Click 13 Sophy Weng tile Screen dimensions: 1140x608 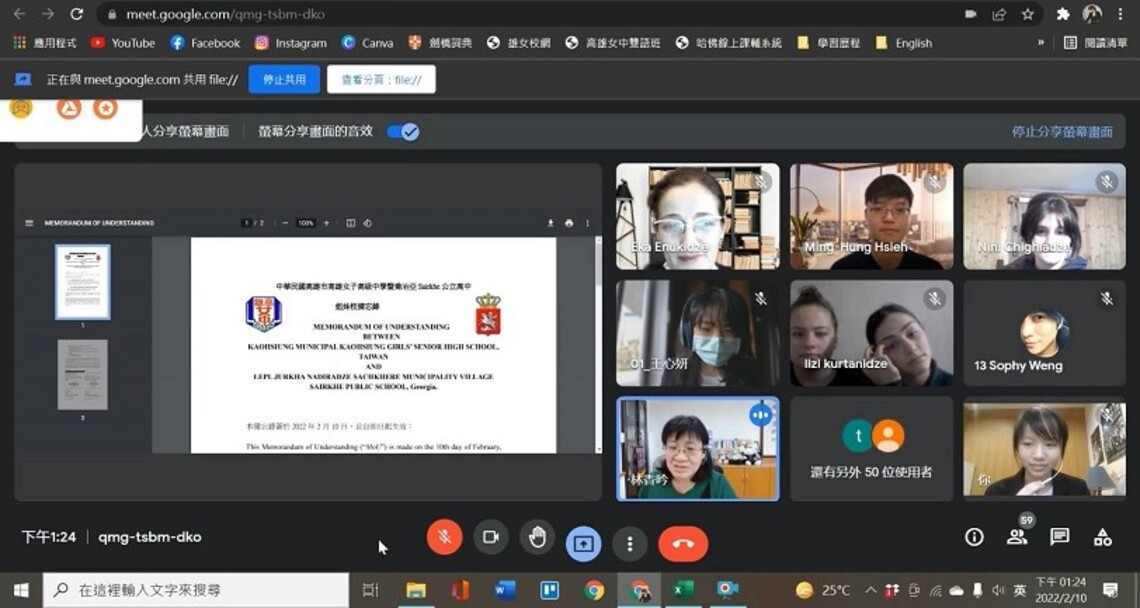point(1045,333)
